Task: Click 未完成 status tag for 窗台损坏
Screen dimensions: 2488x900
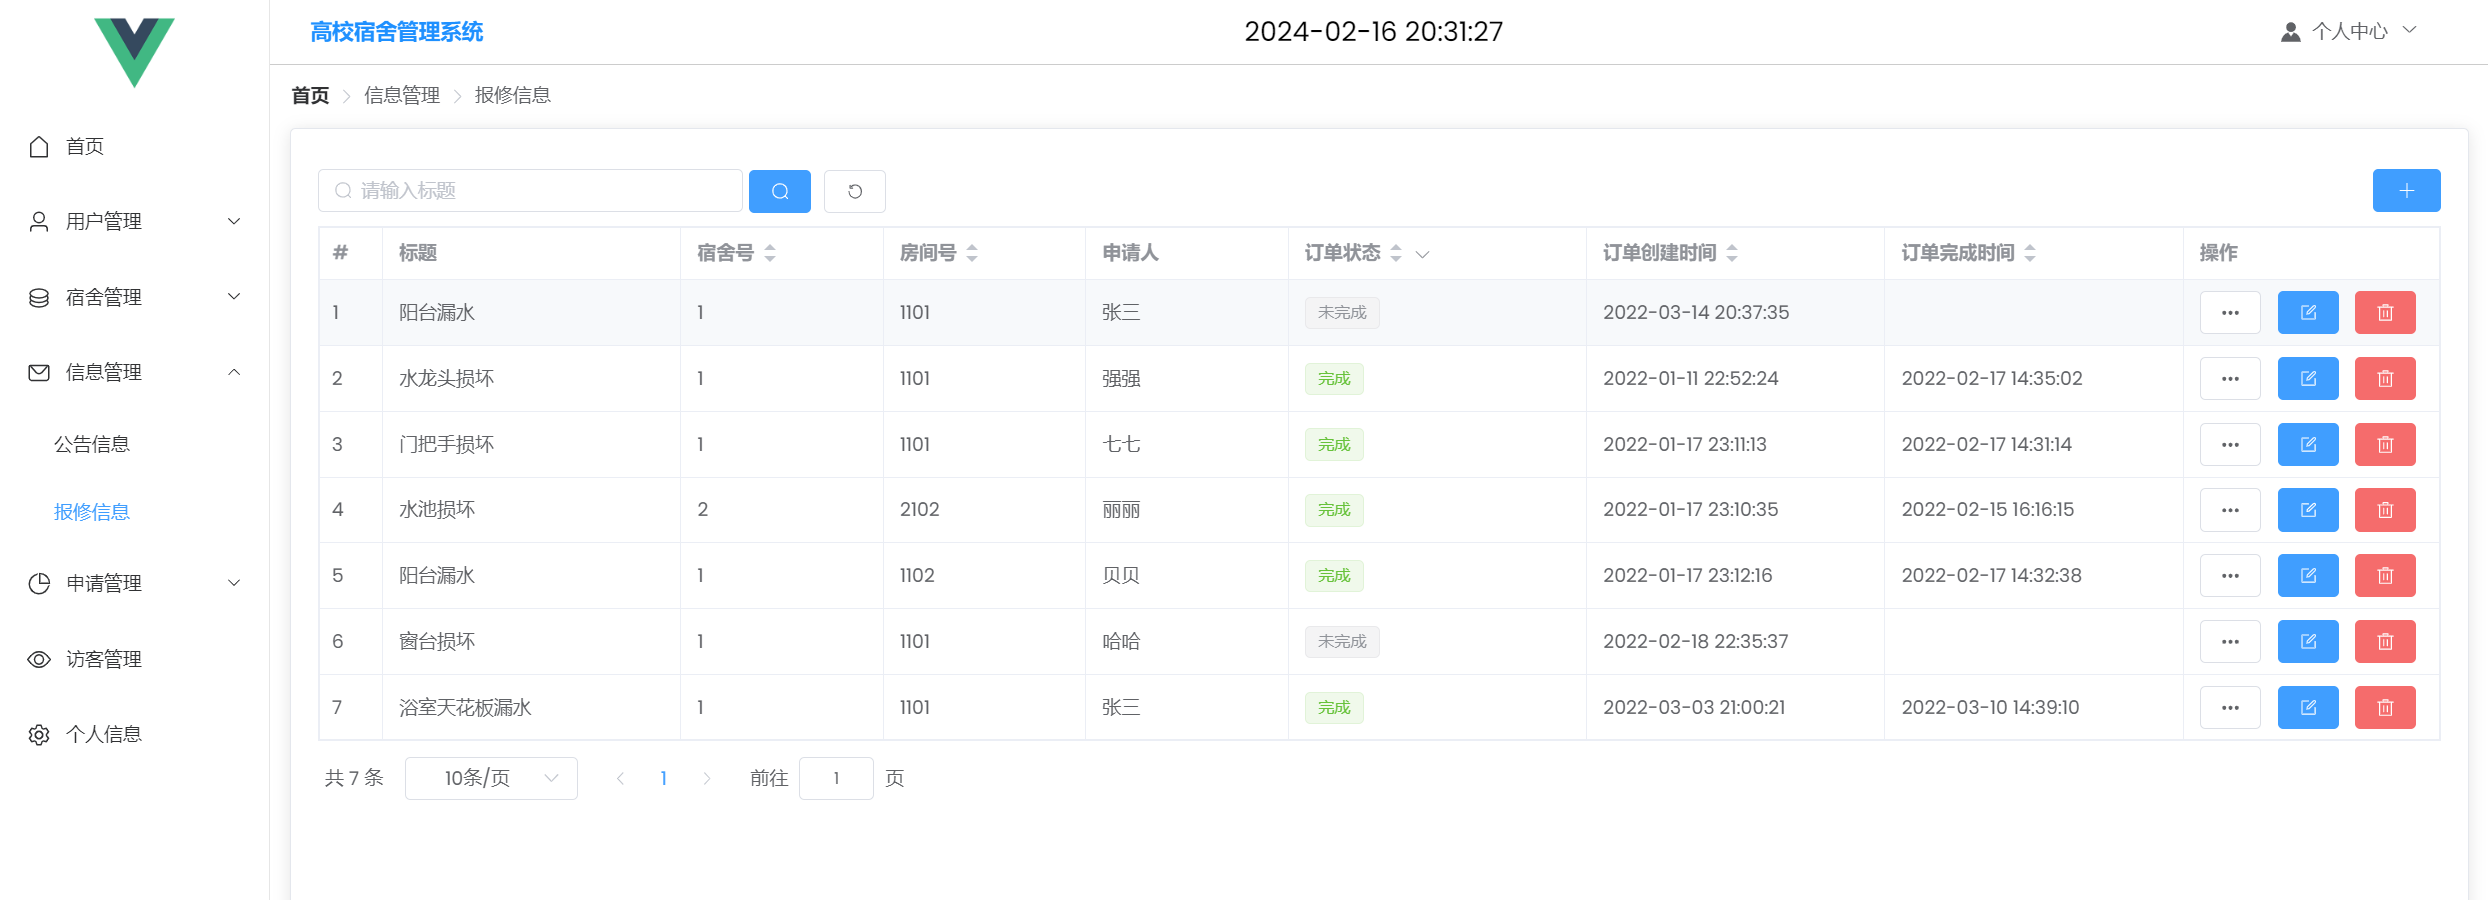Action: tap(1342, 642)
